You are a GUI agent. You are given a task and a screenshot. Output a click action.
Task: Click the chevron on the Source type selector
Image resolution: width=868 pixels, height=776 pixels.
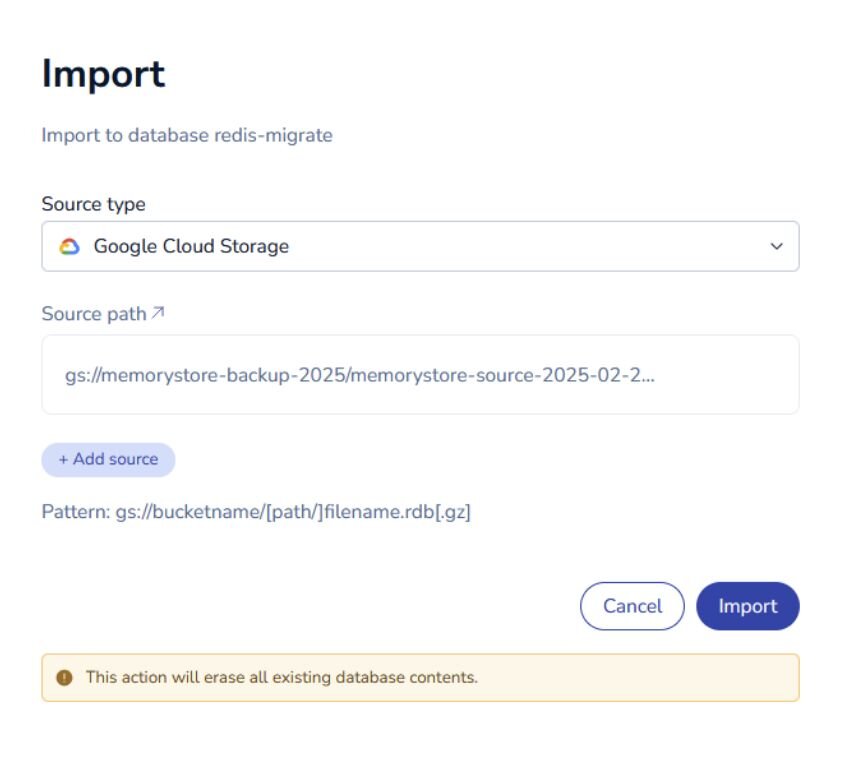(x=776, y=245)
